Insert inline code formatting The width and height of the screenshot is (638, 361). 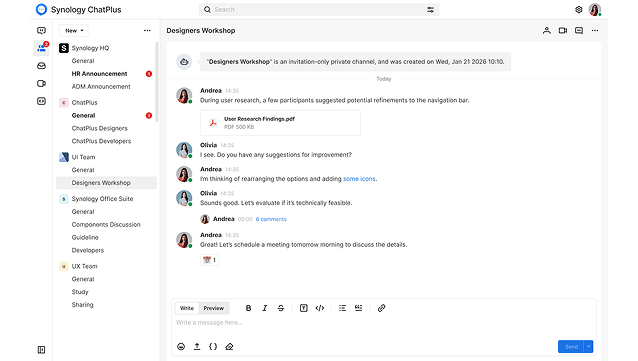tap(320, 308)
